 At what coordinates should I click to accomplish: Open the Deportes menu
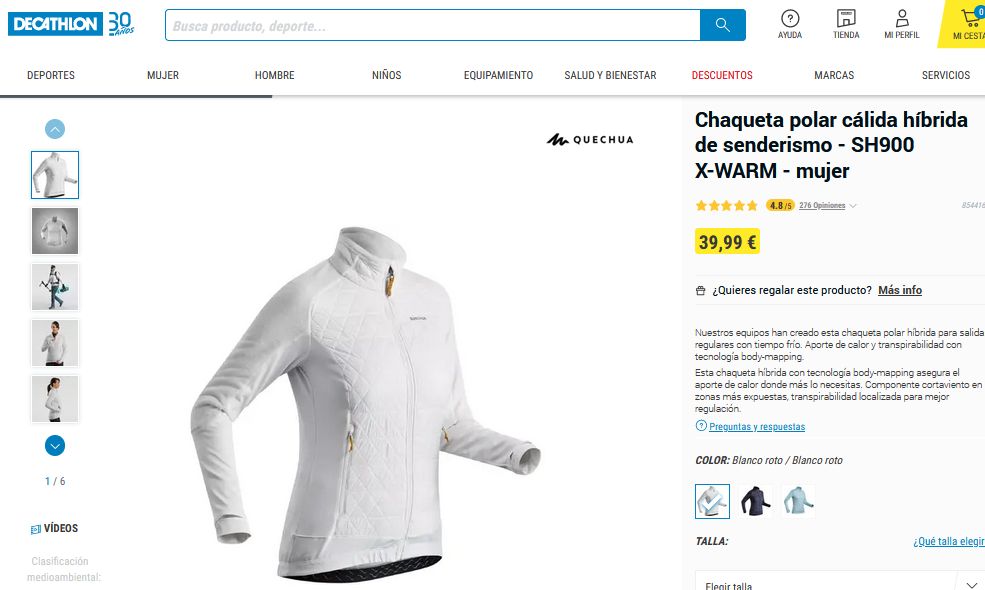pos(51,75)
